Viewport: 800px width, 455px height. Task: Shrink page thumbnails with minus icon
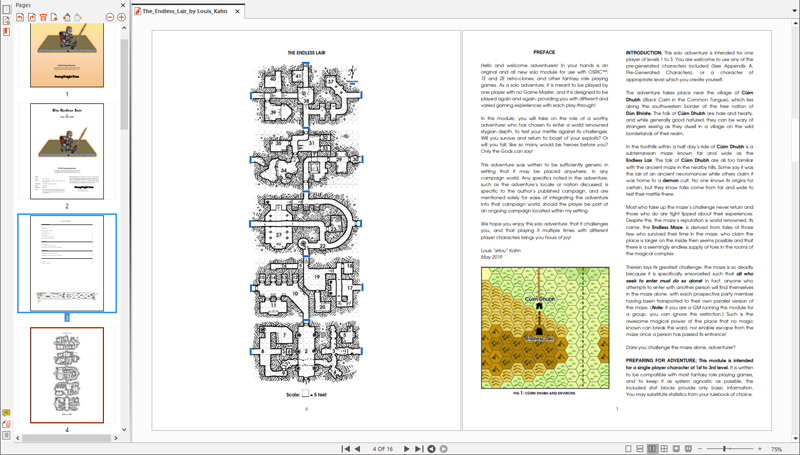coord(110,17)
